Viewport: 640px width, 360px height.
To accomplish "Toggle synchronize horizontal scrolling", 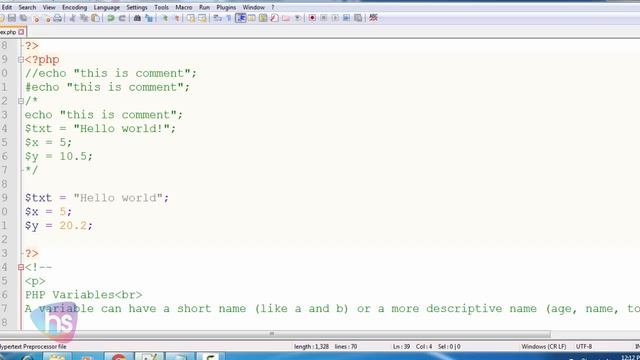I will [202, 18].
